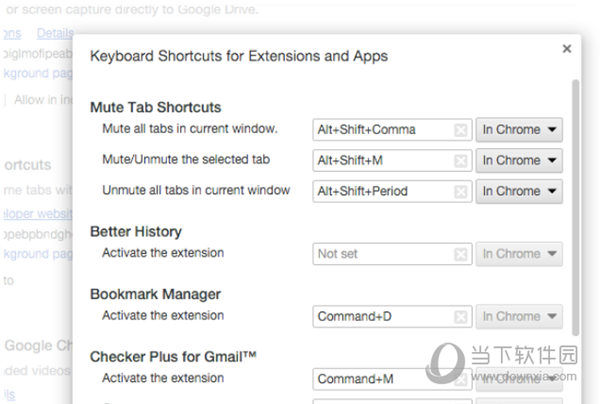
Task: Clear the Alt+Shift+Comma shortcut
Action: pos(460,130)
